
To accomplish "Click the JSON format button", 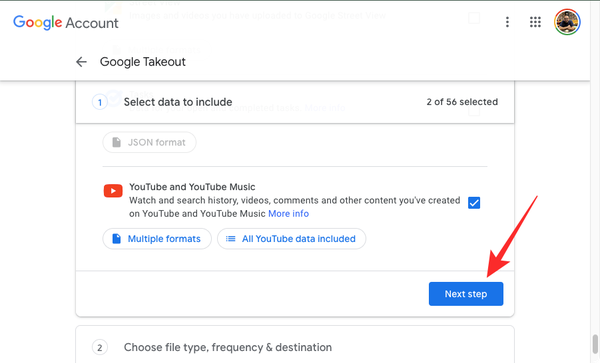I will point(149,142).
